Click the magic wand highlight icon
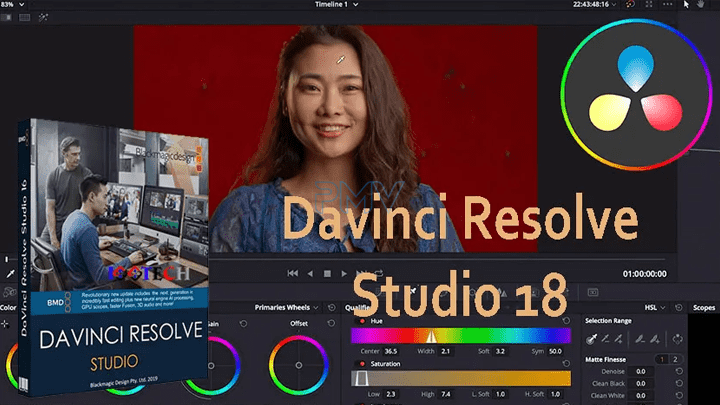The height and width of the screenshot is (405, 720). [x=43, y=17]
